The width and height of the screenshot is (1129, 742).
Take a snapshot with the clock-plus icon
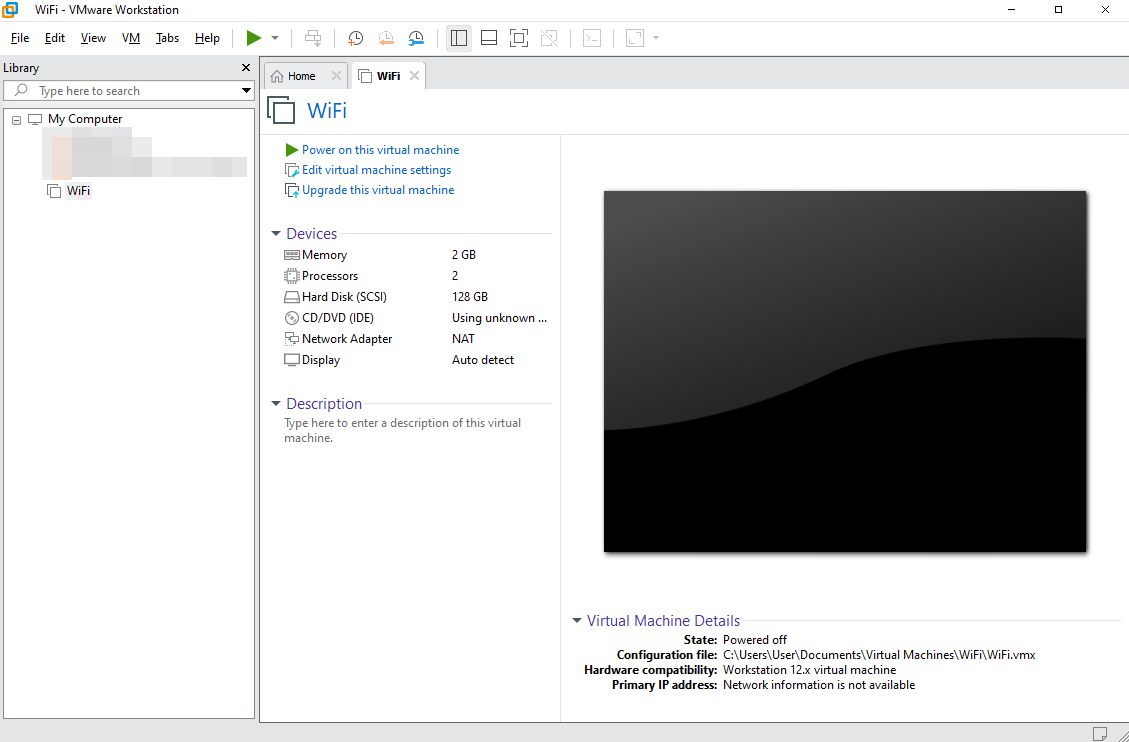point(356,38)
